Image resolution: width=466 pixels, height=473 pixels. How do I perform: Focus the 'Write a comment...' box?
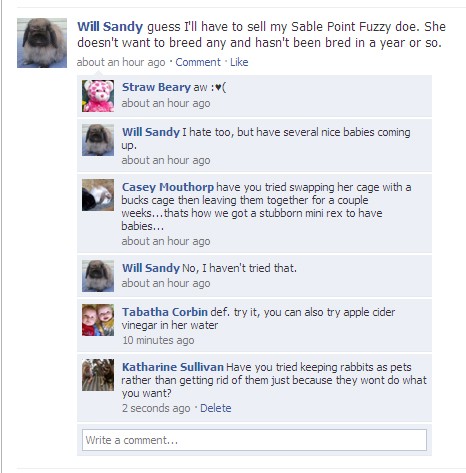coord(254,440)
